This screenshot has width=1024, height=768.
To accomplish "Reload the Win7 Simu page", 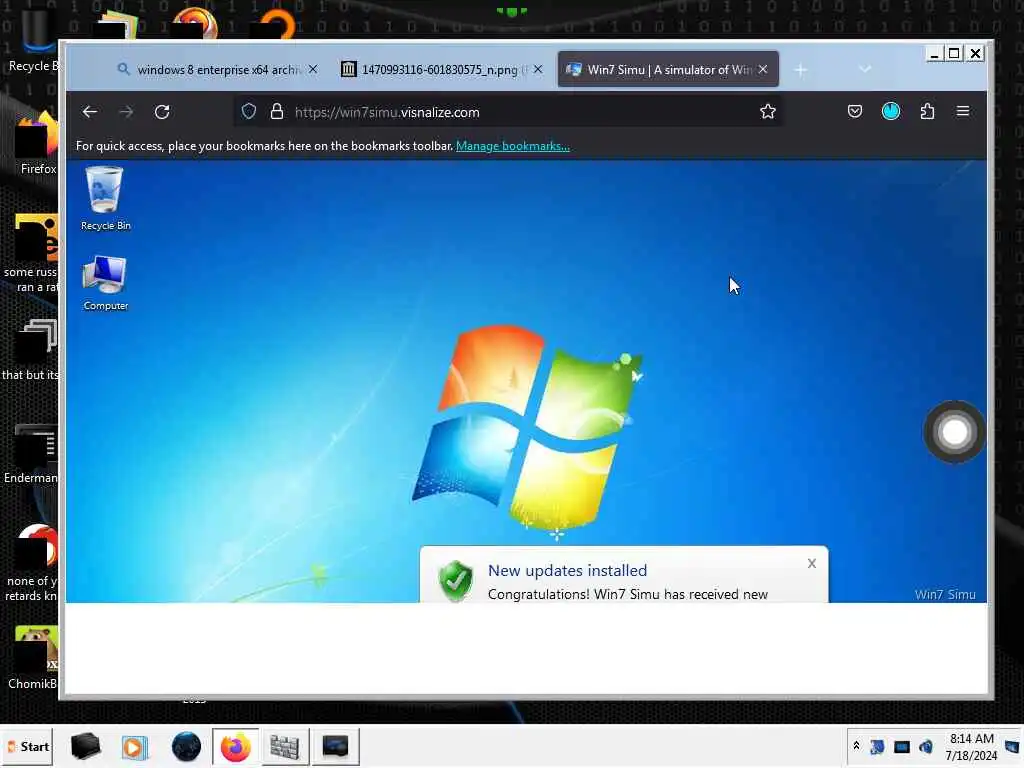I will point(163,112).
